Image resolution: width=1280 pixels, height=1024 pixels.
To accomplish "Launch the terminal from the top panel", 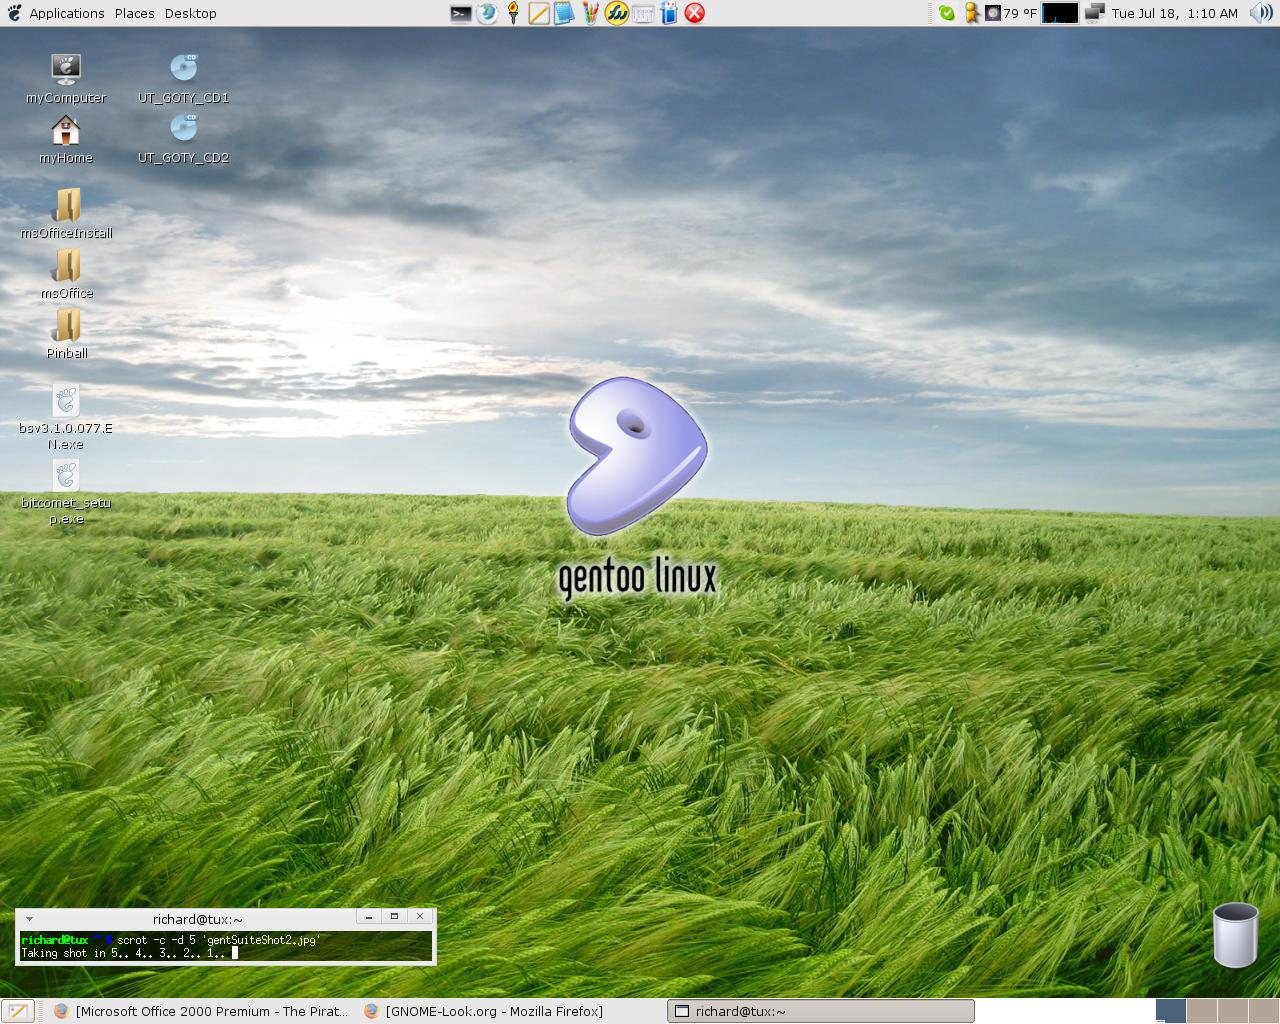I will 461,13.
